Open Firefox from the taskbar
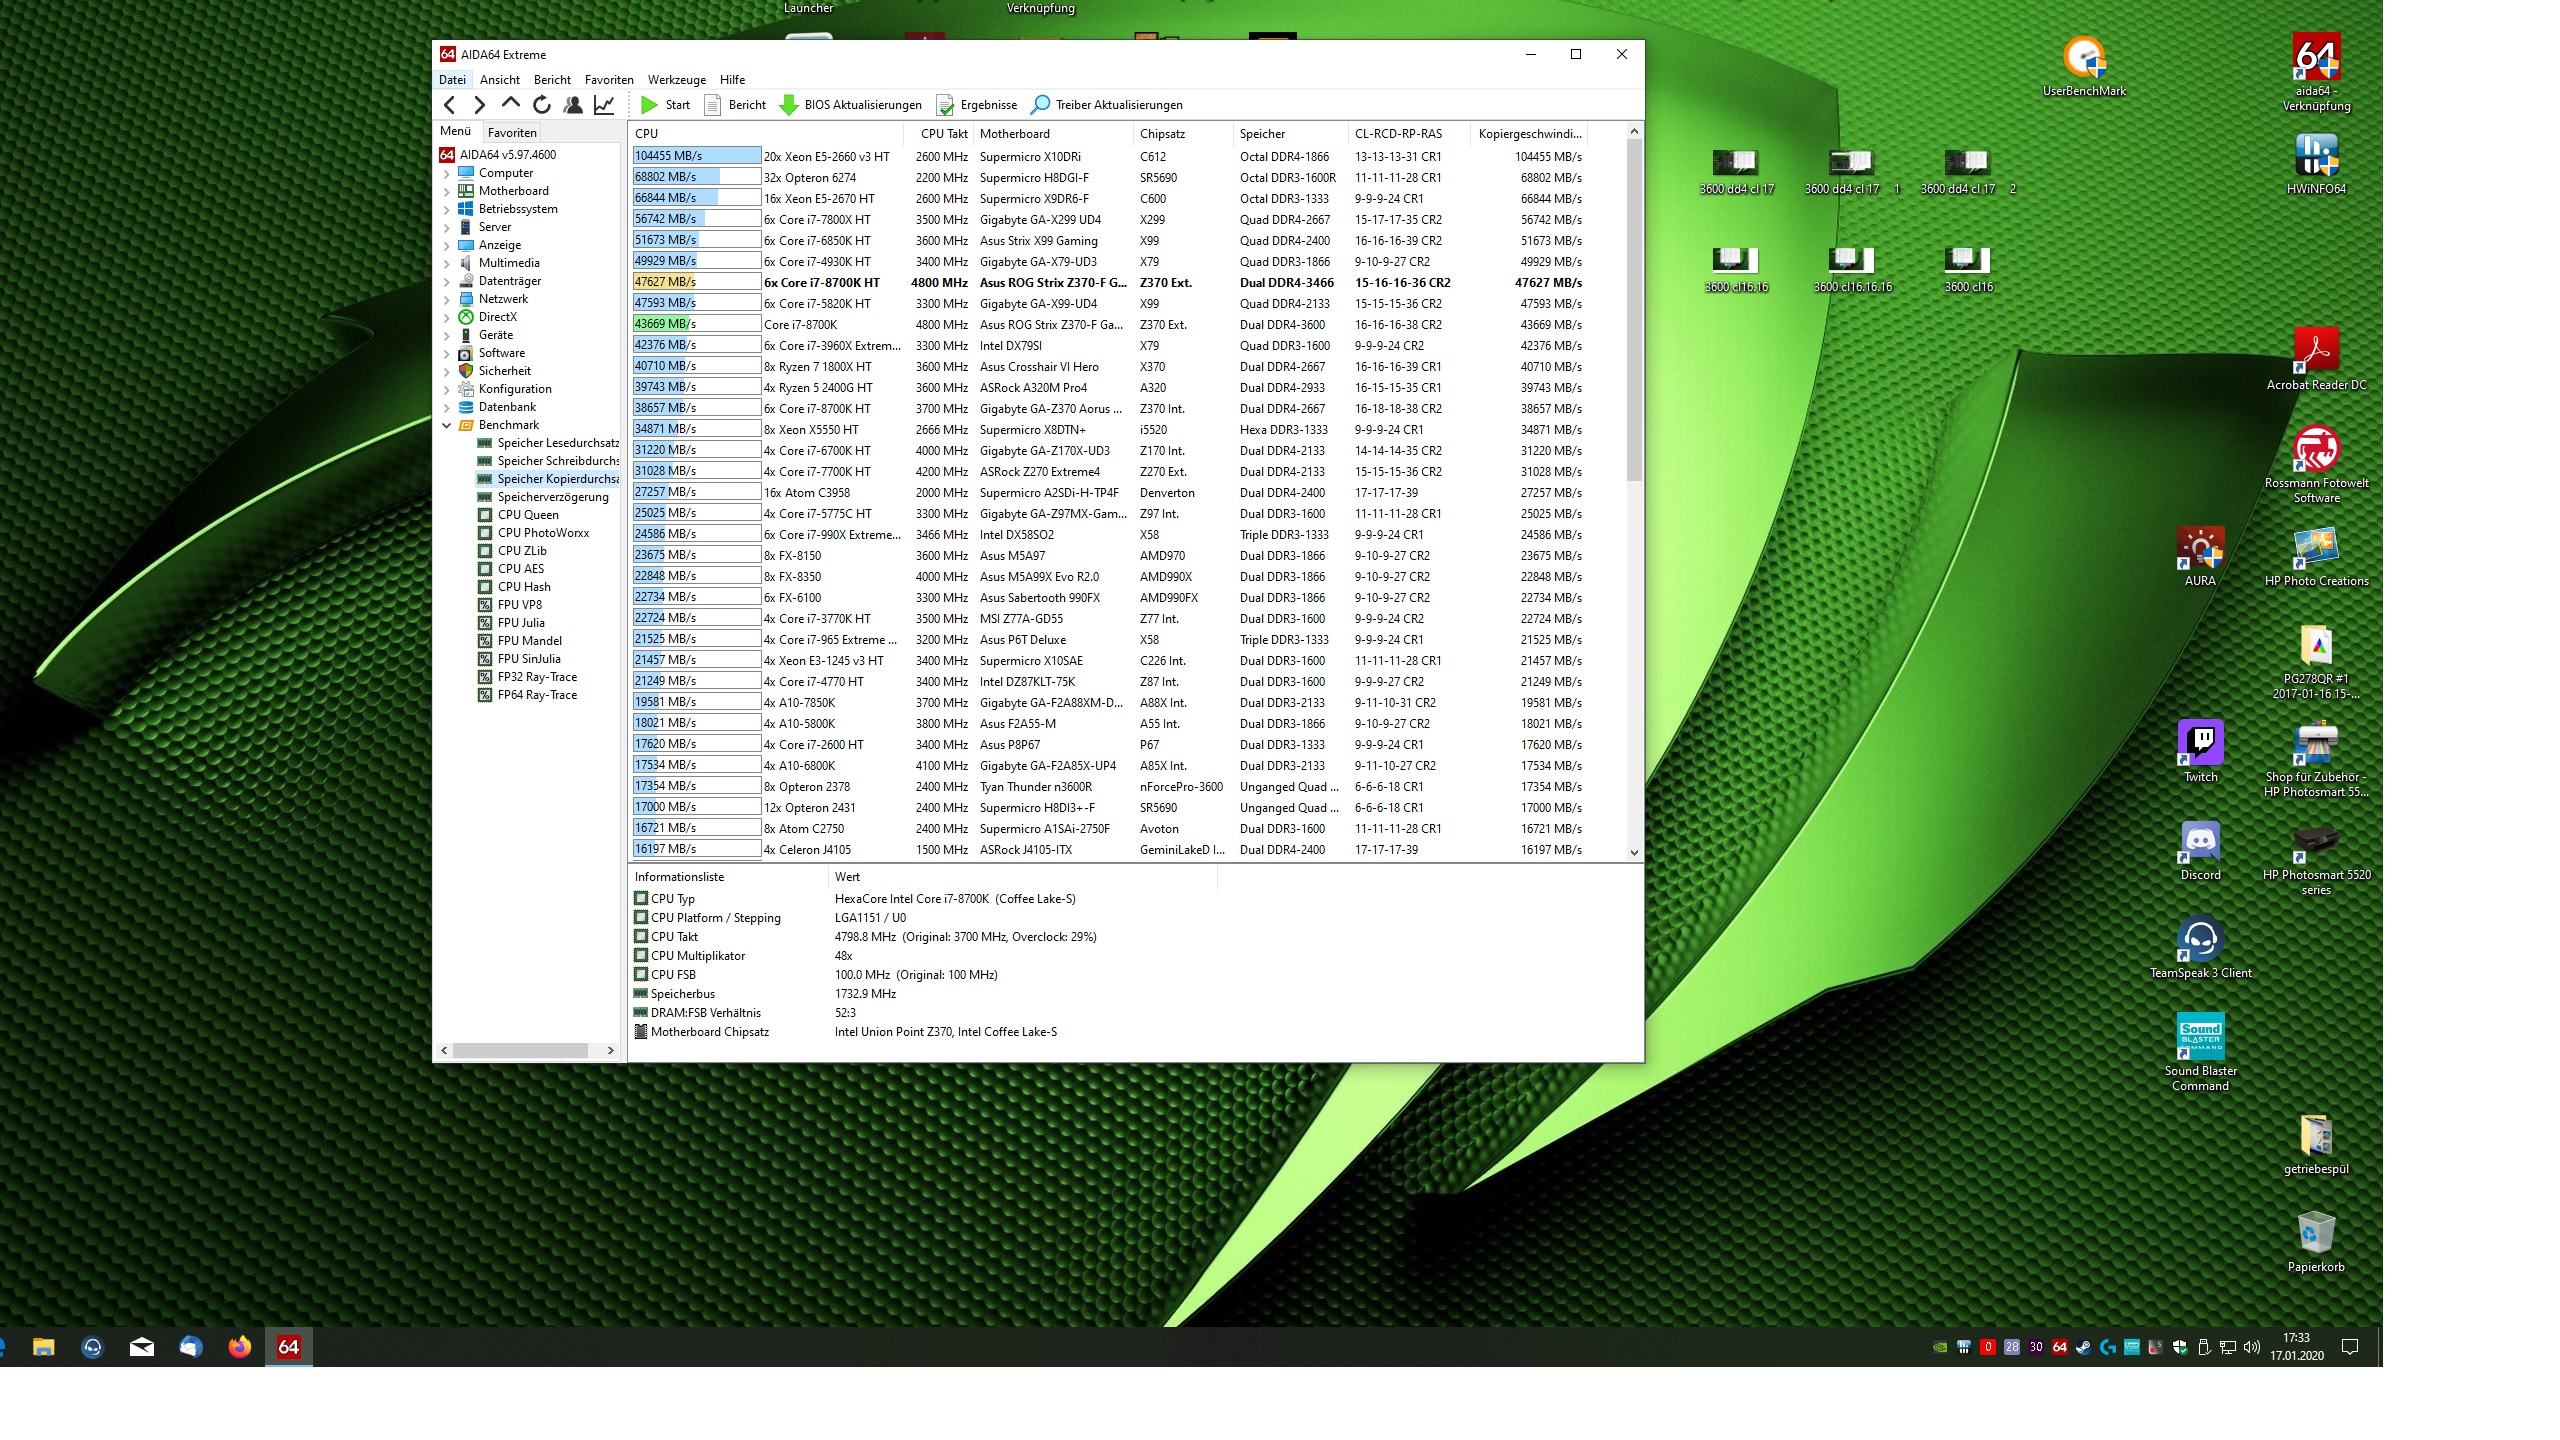2560x1440 pixels. coord(239,1347)
